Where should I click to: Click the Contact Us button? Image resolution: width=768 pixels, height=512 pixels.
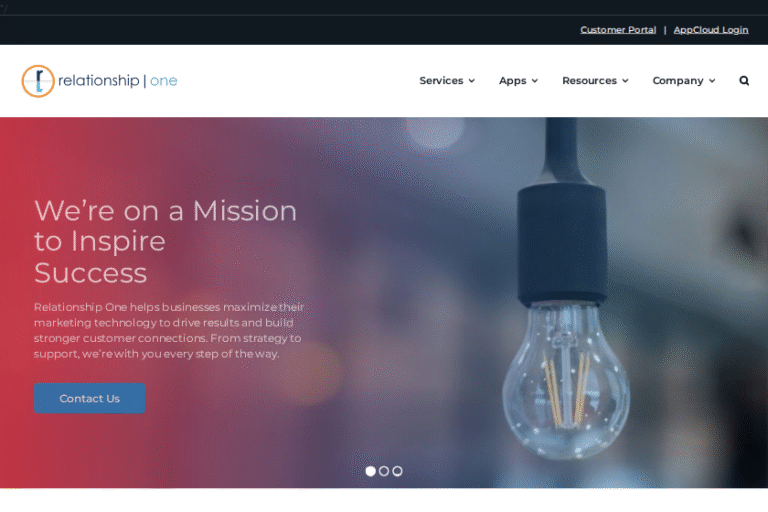90,398
